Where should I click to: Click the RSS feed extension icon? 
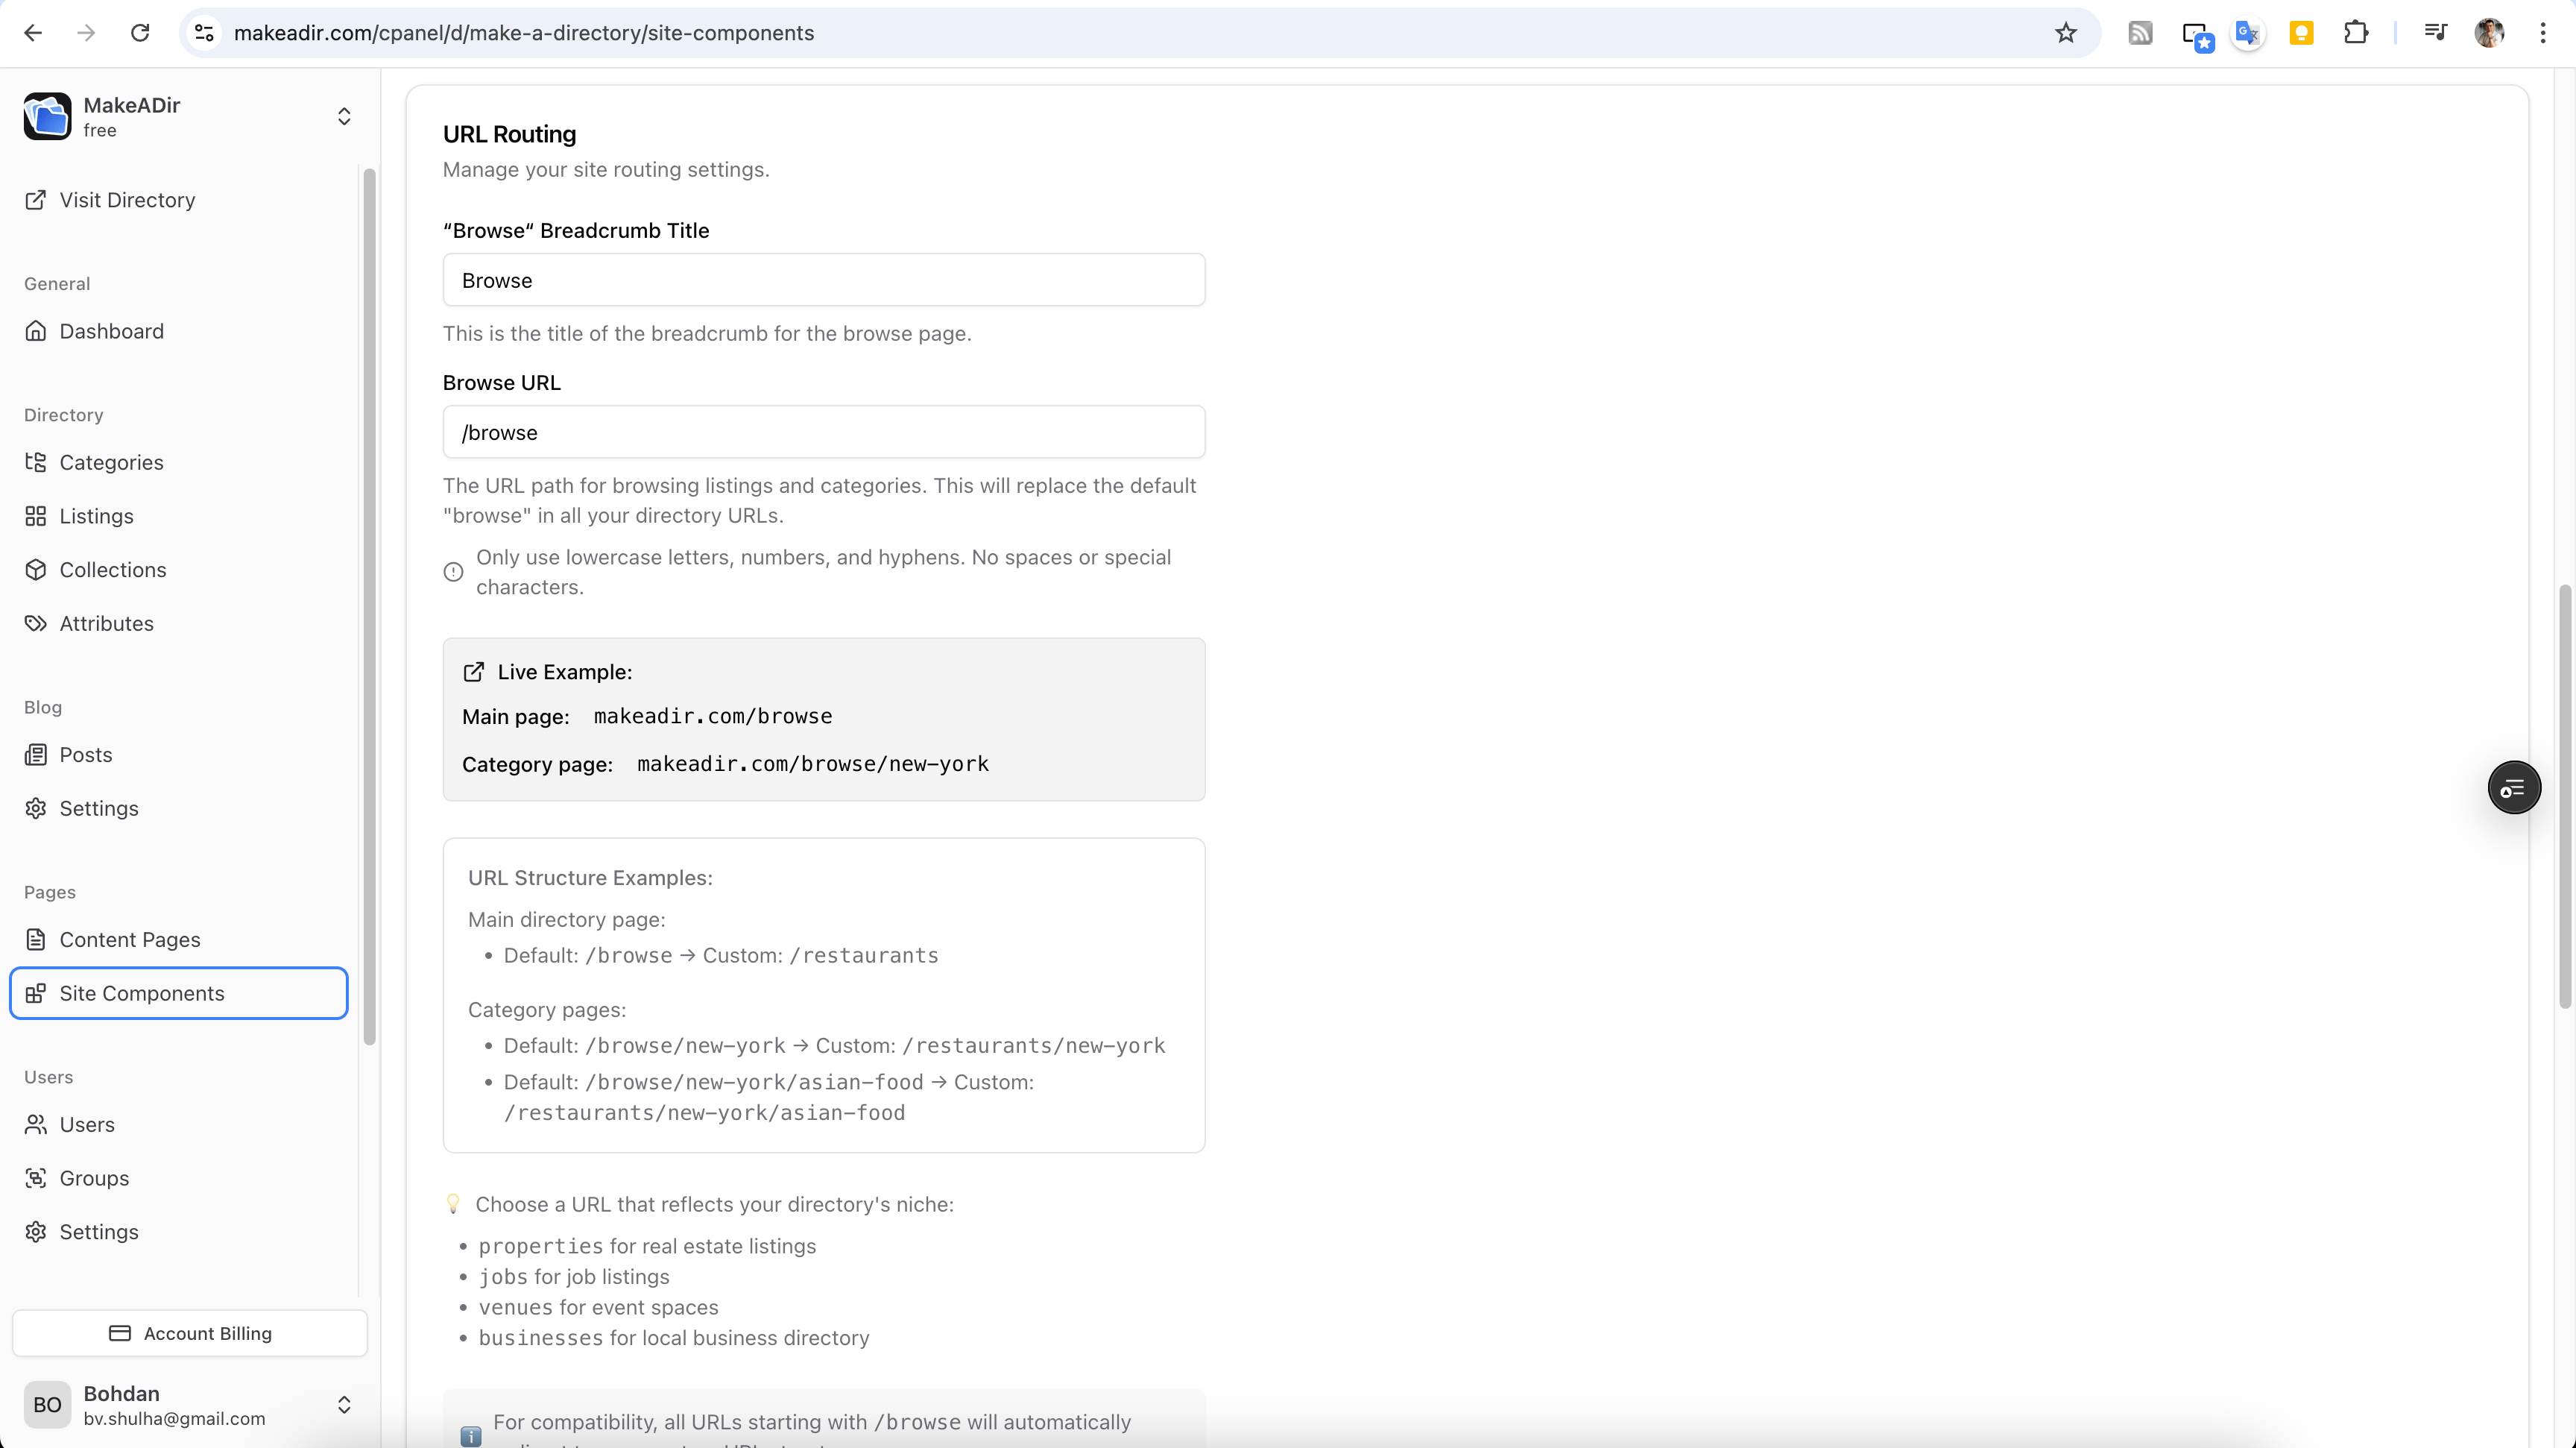(x=2140, y=33)
